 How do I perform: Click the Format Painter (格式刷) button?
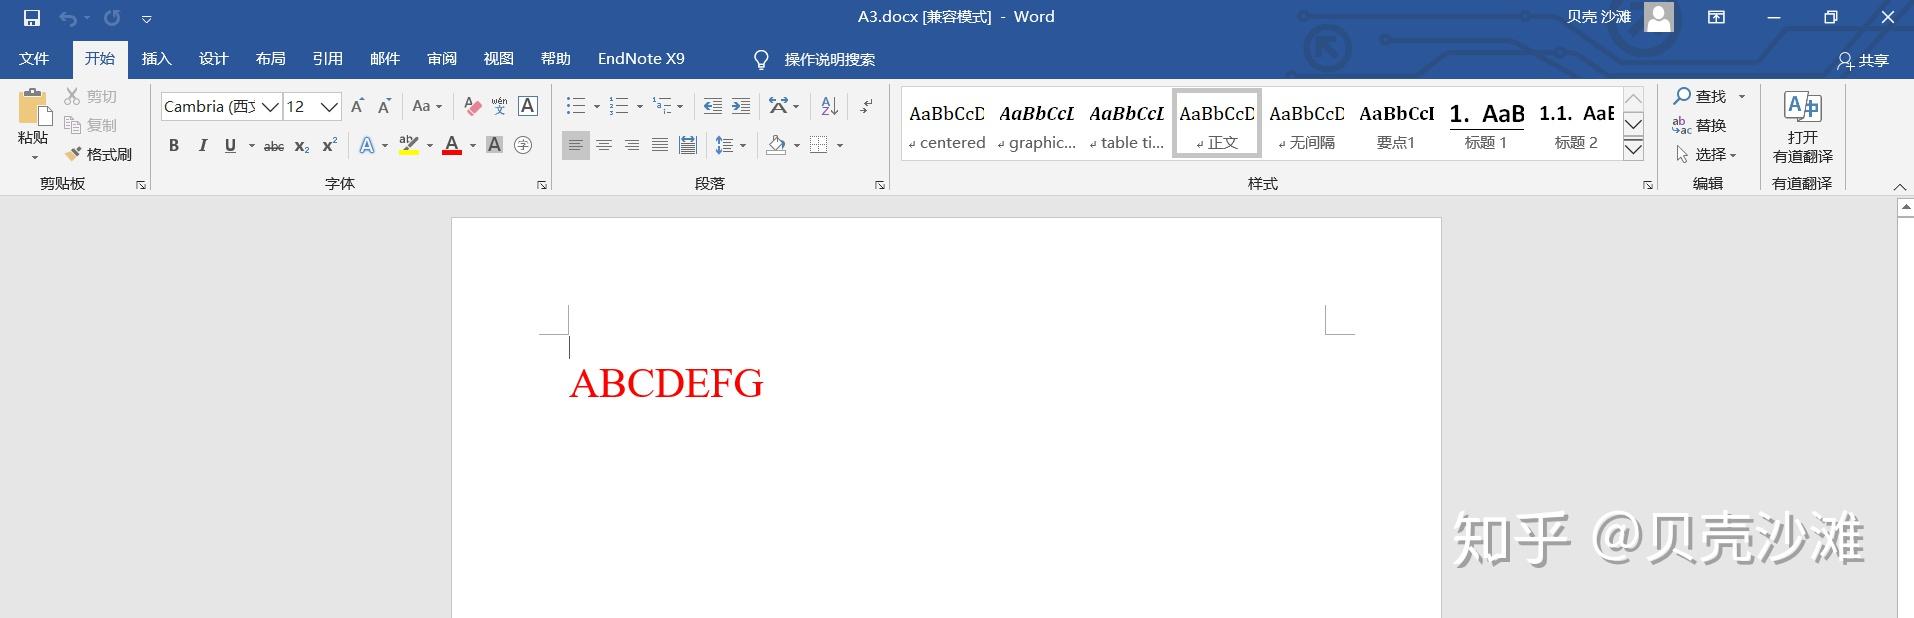98,154
